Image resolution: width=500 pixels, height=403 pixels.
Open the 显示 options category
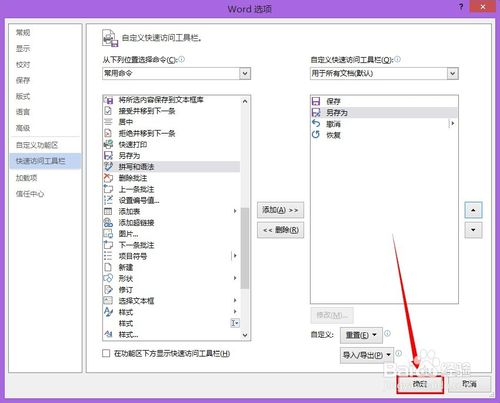coord(23,48)
